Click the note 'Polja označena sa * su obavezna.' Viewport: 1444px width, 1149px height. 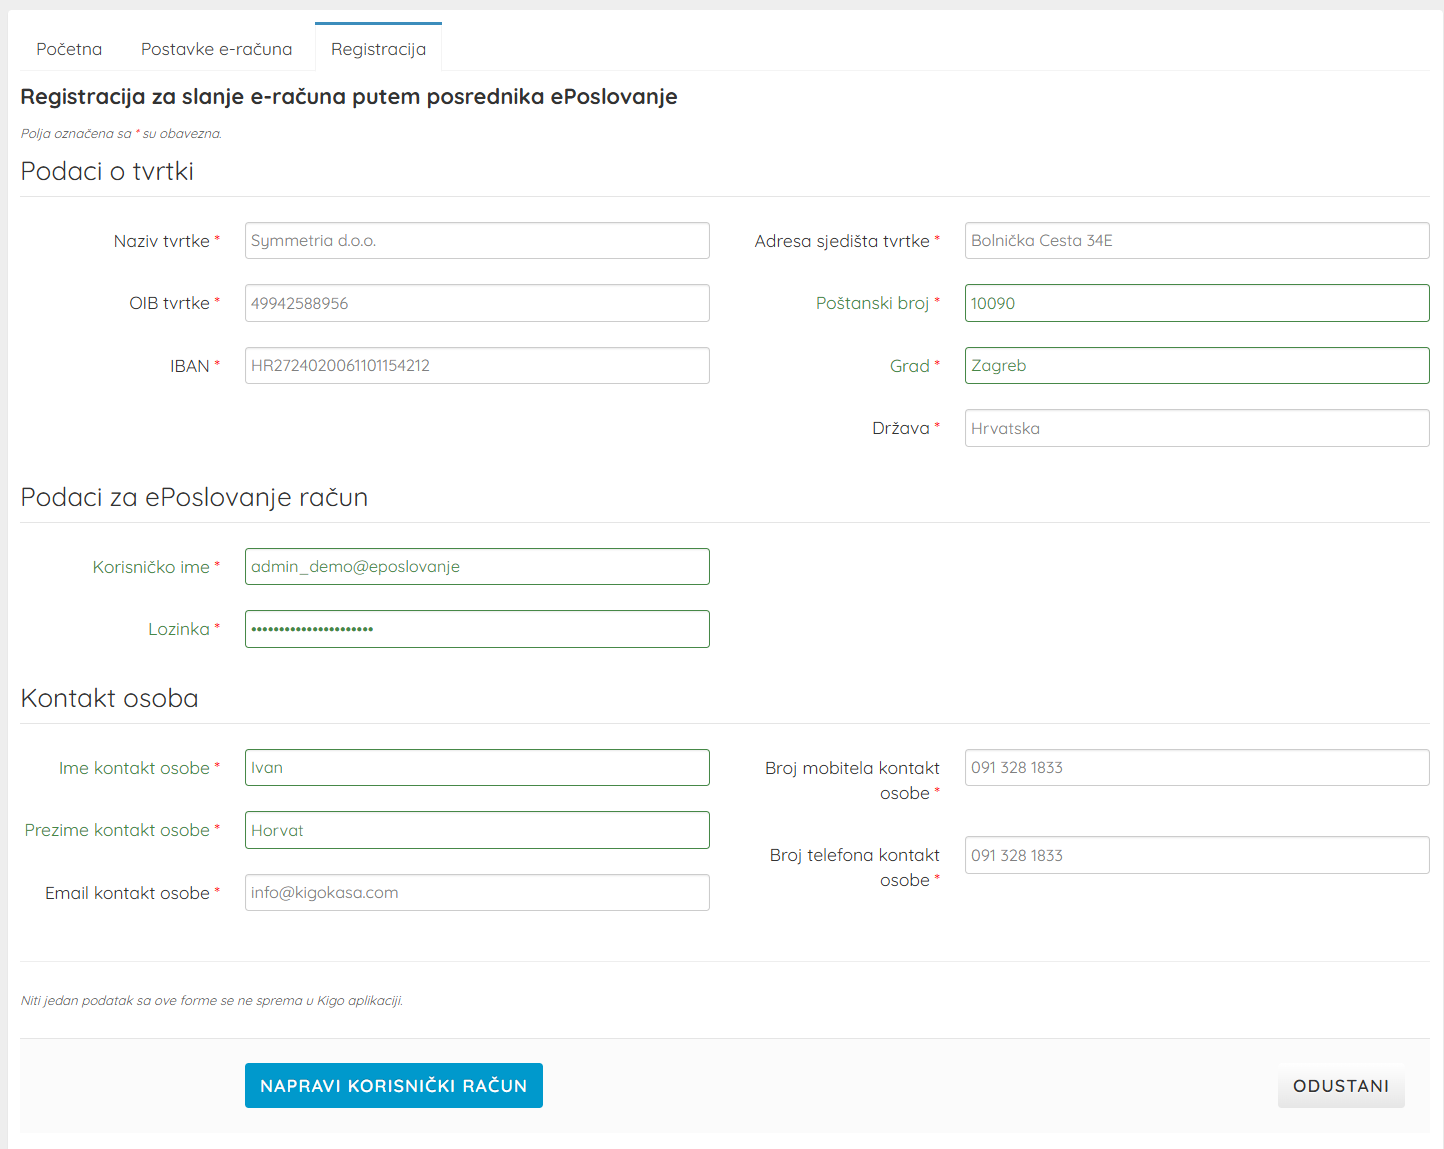pos(121,133)
